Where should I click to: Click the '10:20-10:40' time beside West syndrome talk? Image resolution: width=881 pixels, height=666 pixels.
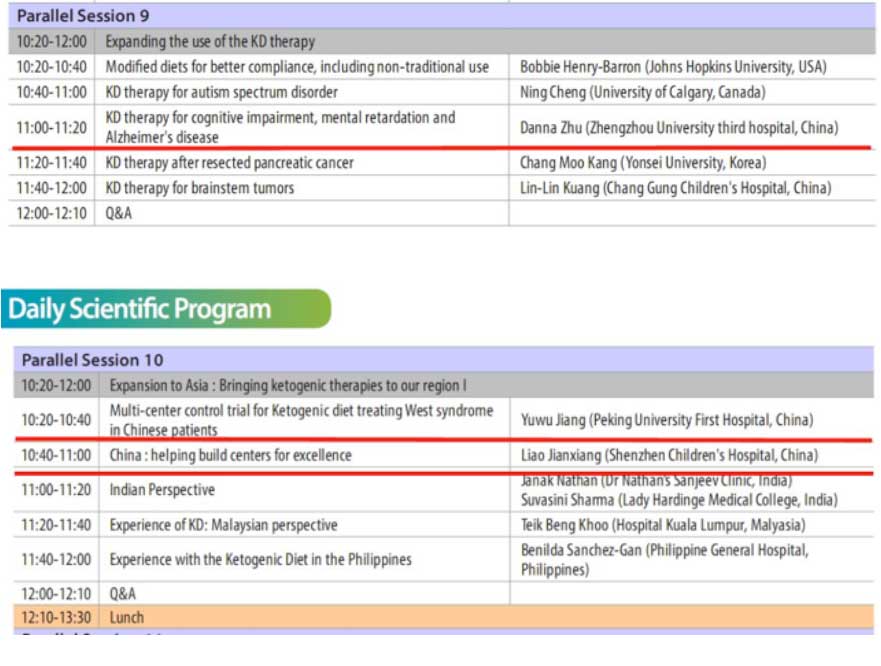pos(56,420)
